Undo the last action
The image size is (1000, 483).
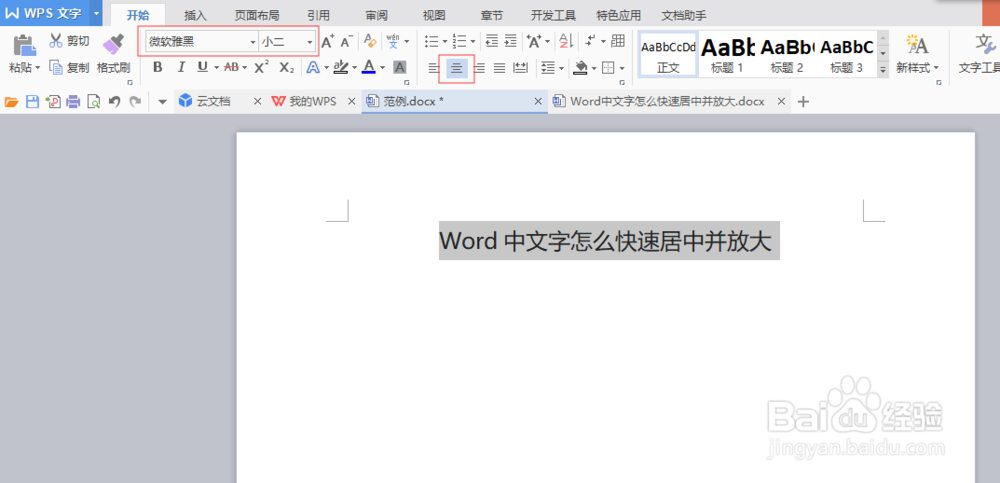tap(114, 101)
